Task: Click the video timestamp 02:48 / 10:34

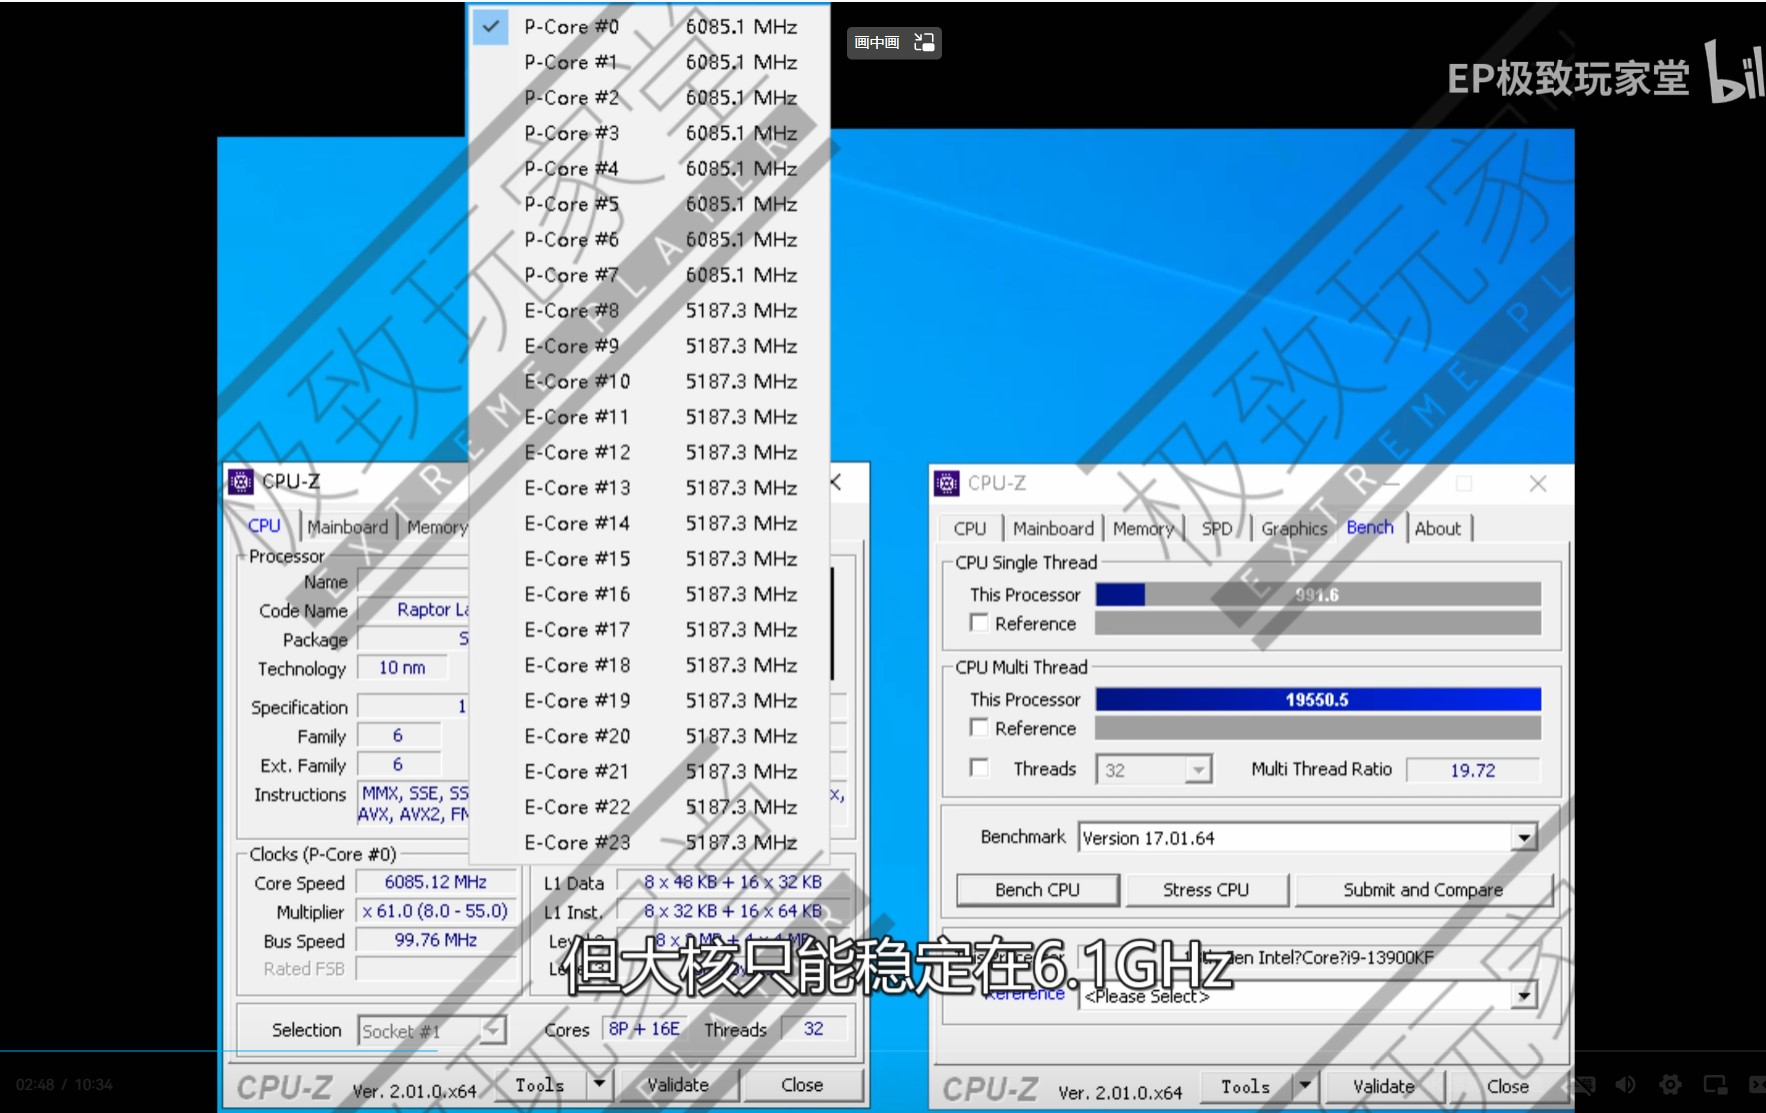Action: click(64, 1085)
